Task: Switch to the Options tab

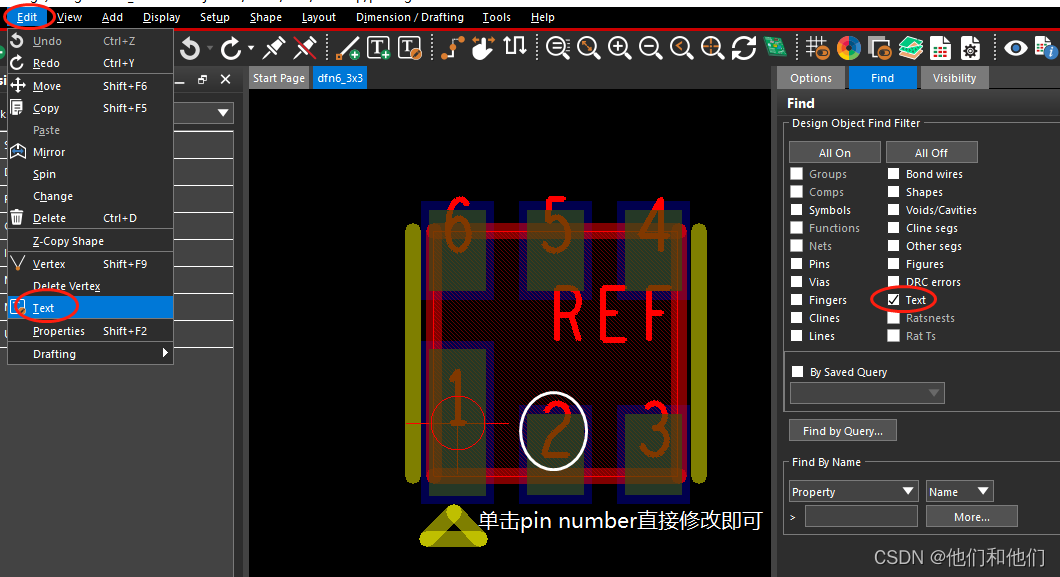Action: click(x=811, y=78)
